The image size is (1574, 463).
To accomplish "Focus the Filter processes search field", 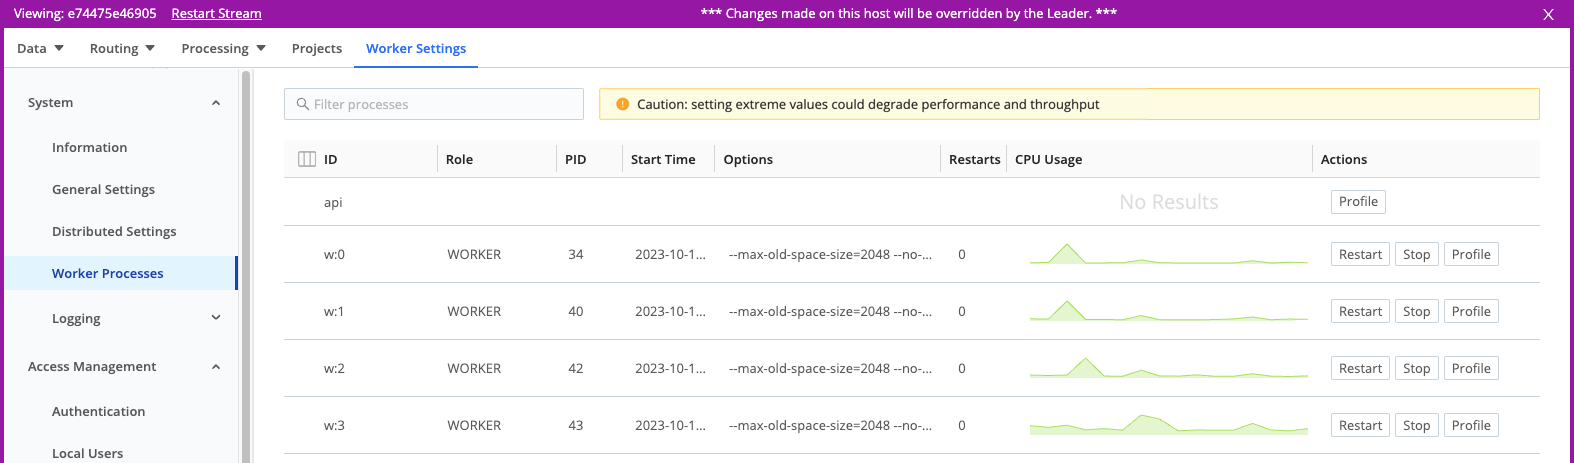I will [434, 104].
